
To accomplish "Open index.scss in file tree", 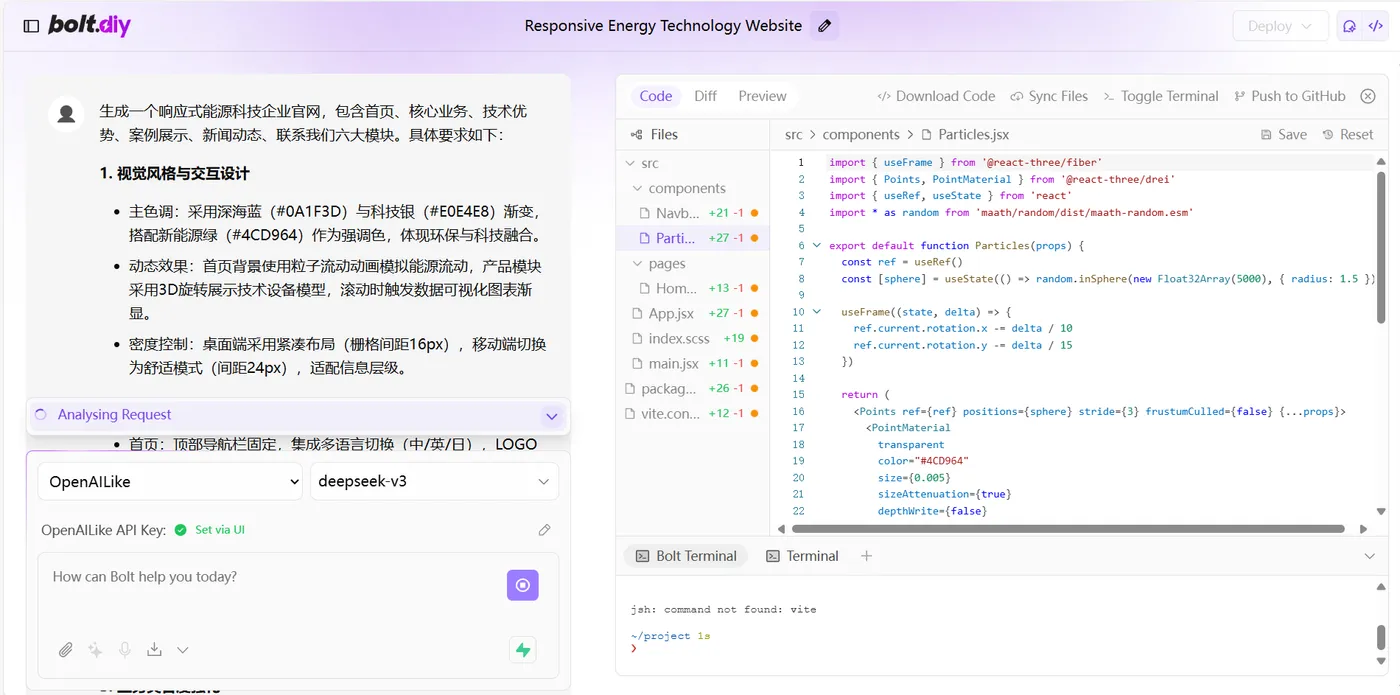I will coord(694,338).
